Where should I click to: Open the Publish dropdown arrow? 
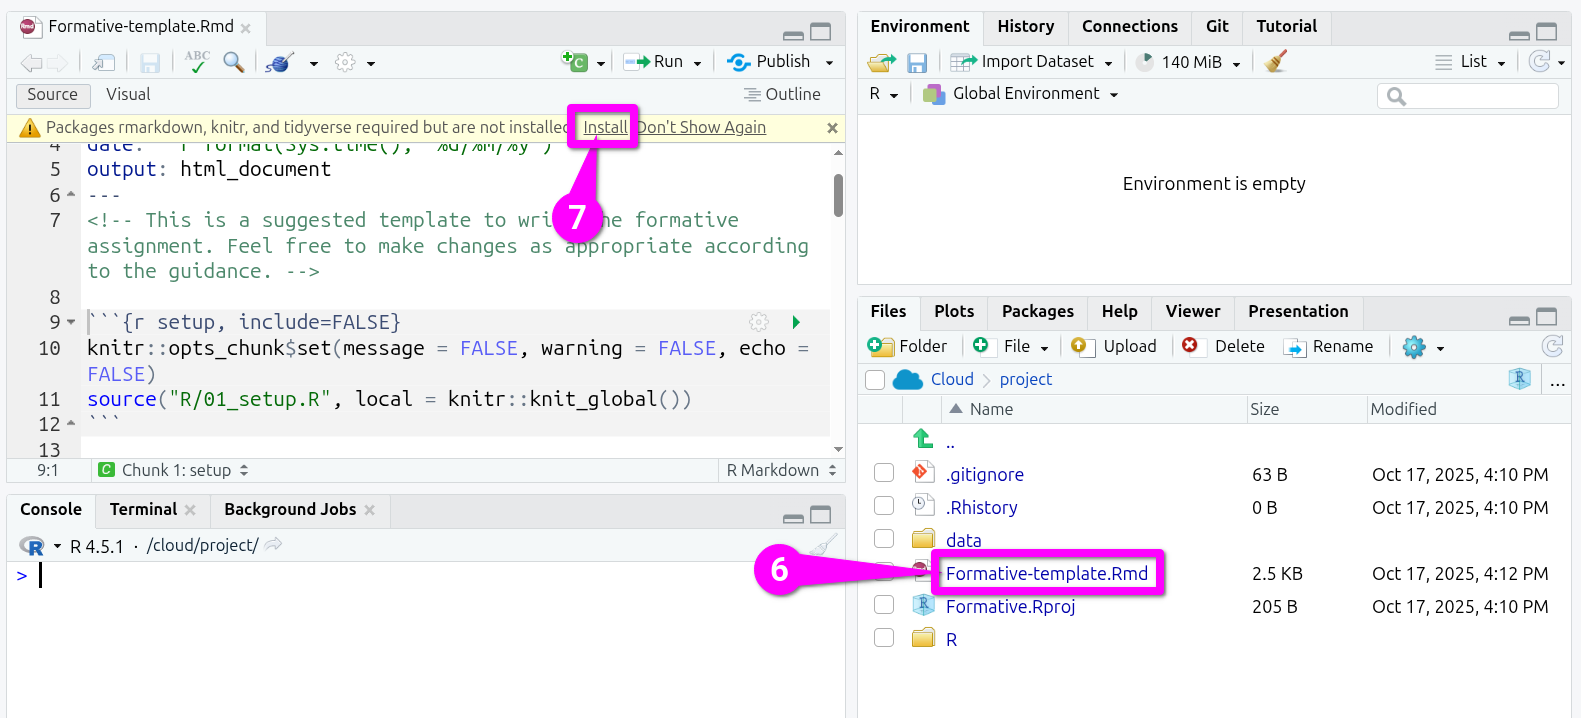tap(829, 63)
